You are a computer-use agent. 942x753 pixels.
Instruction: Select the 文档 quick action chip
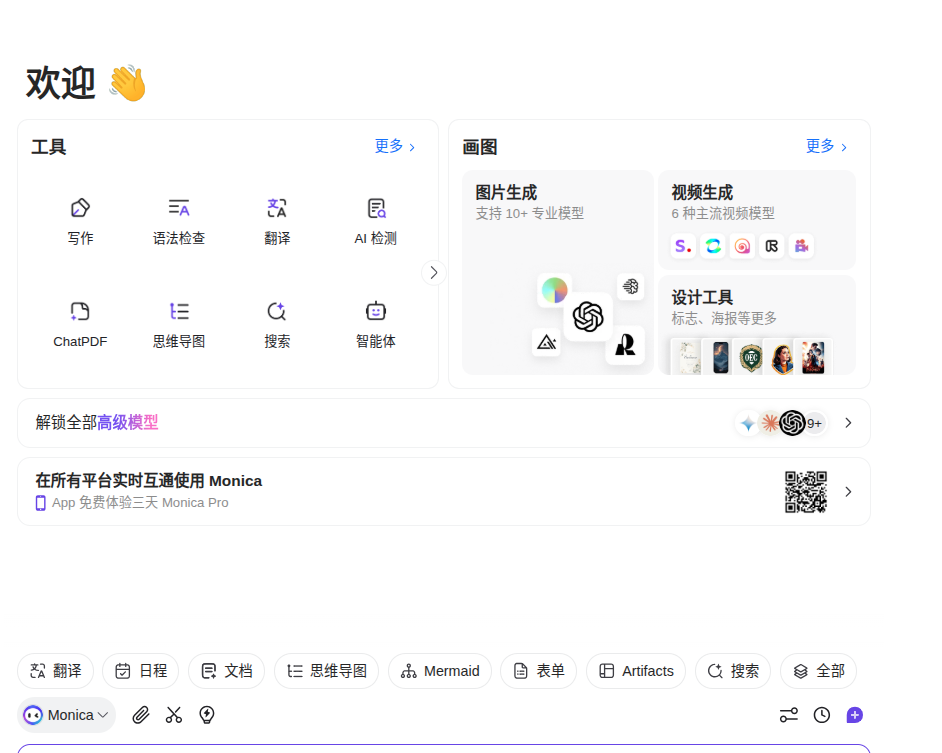tap(226, 671)
